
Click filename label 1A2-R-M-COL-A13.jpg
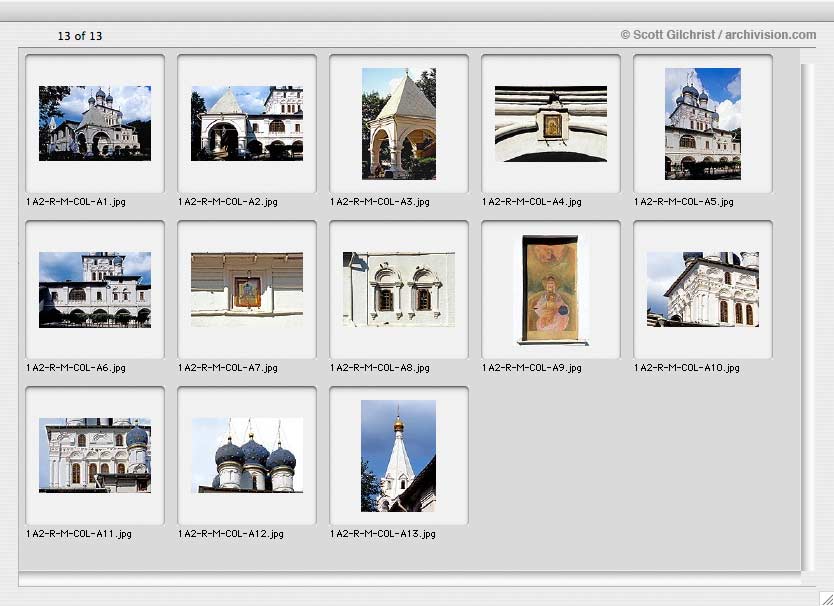click(x=383, y=534)
